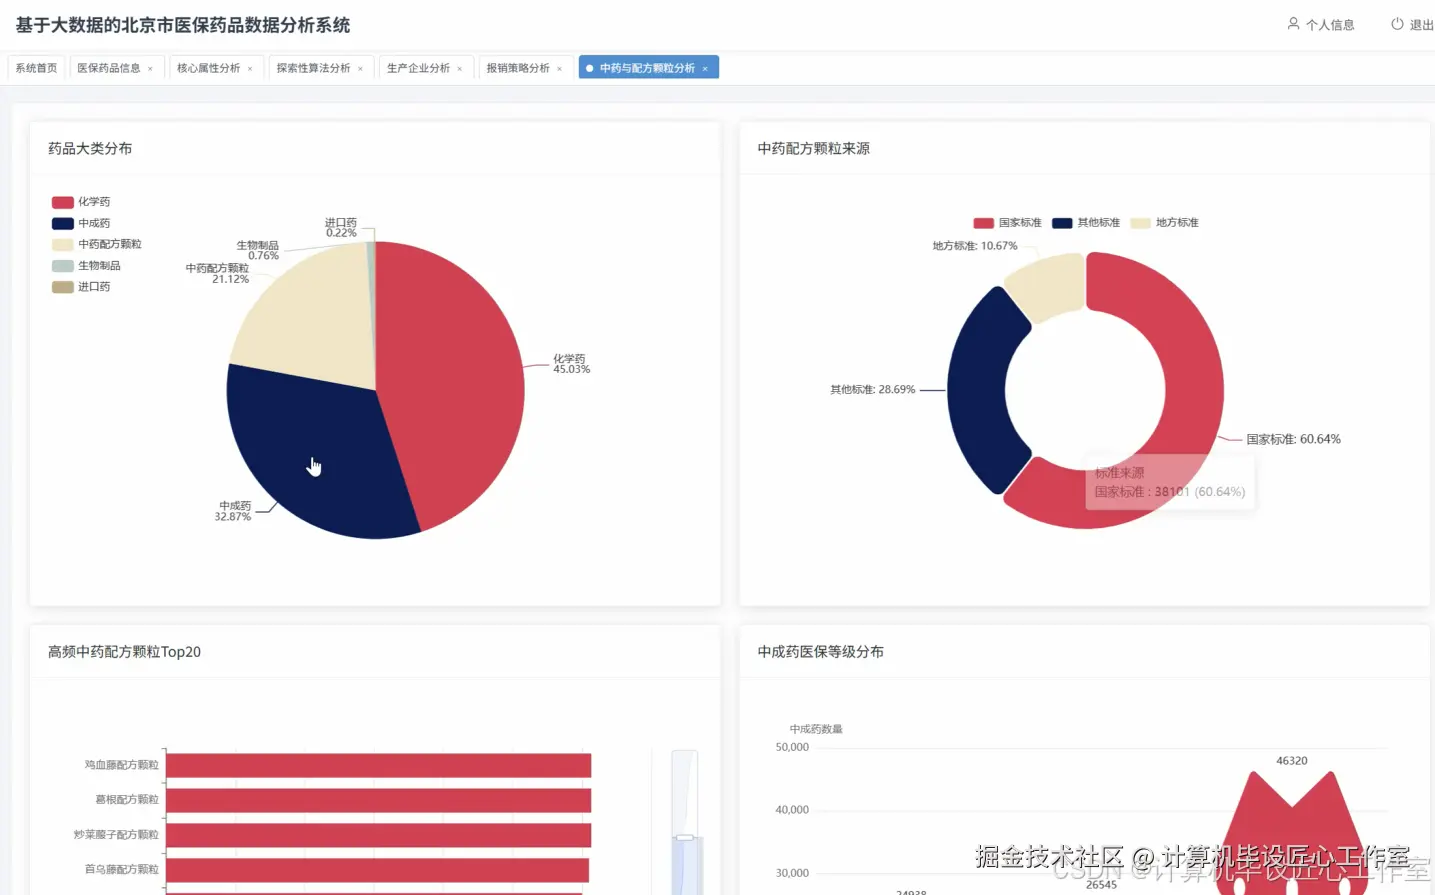Viewport: 1435px width, 895px height.
Task: Click the 首乌藤配方颗粒 bar
Action: pyautogui.click(x=377, y=870)
